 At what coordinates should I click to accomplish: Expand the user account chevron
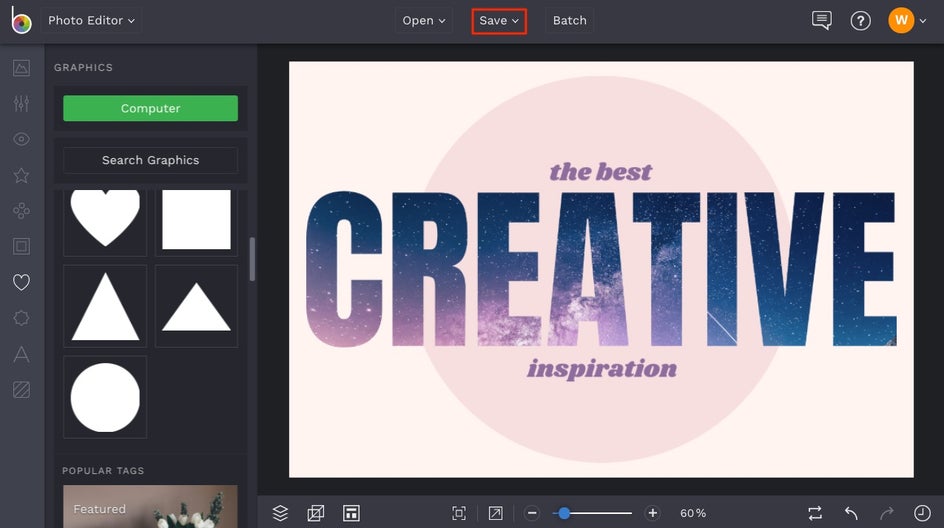tap(923, 21)
